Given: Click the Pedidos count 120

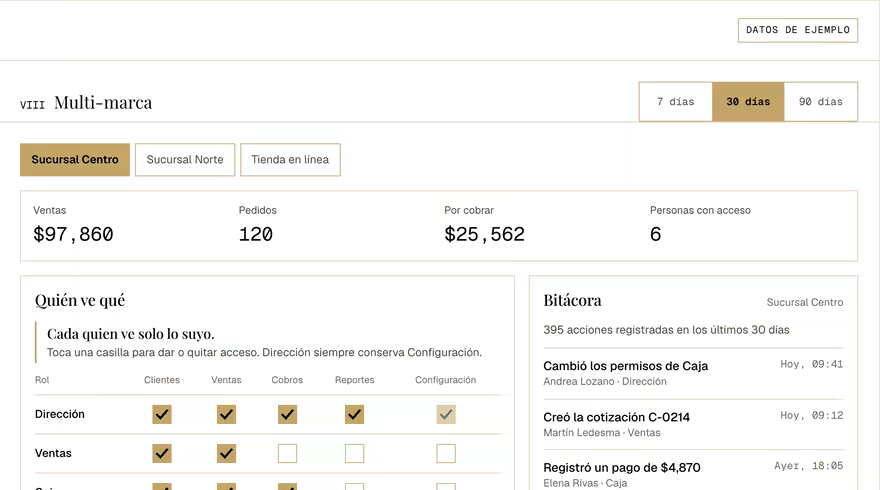Looking at the screenshot, I should point(256,234).
